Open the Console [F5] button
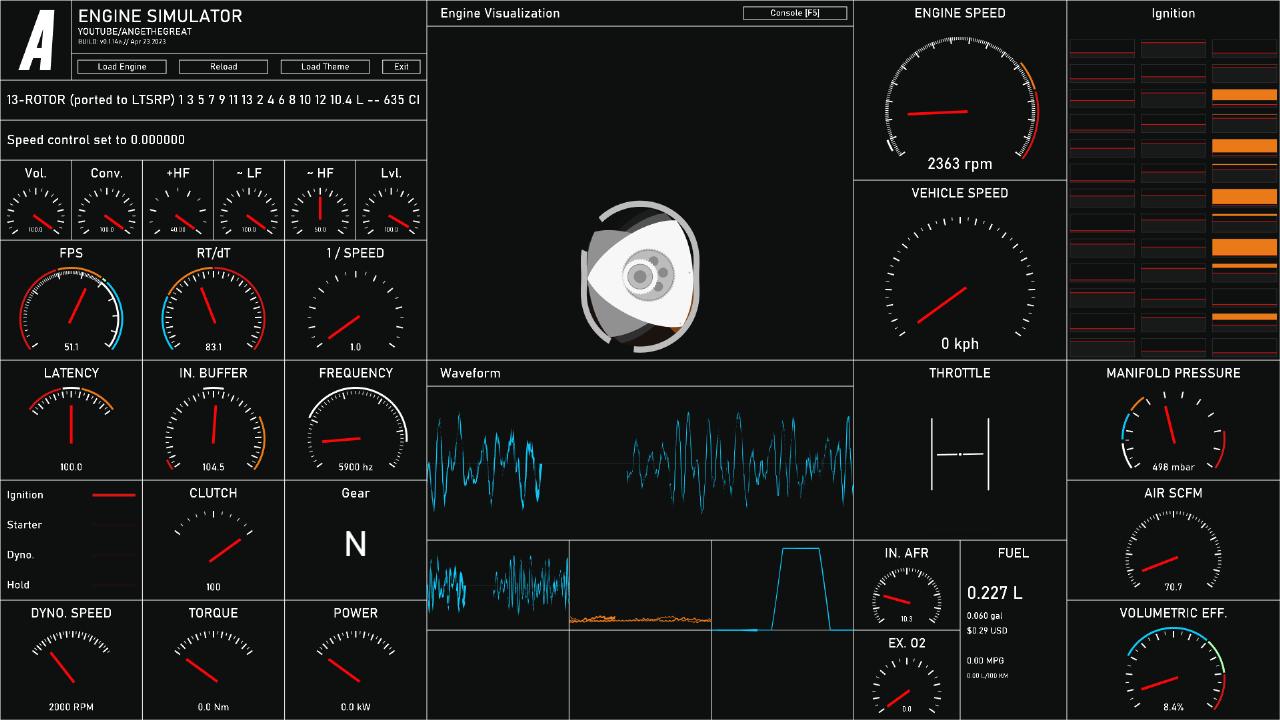 point(795,13)
